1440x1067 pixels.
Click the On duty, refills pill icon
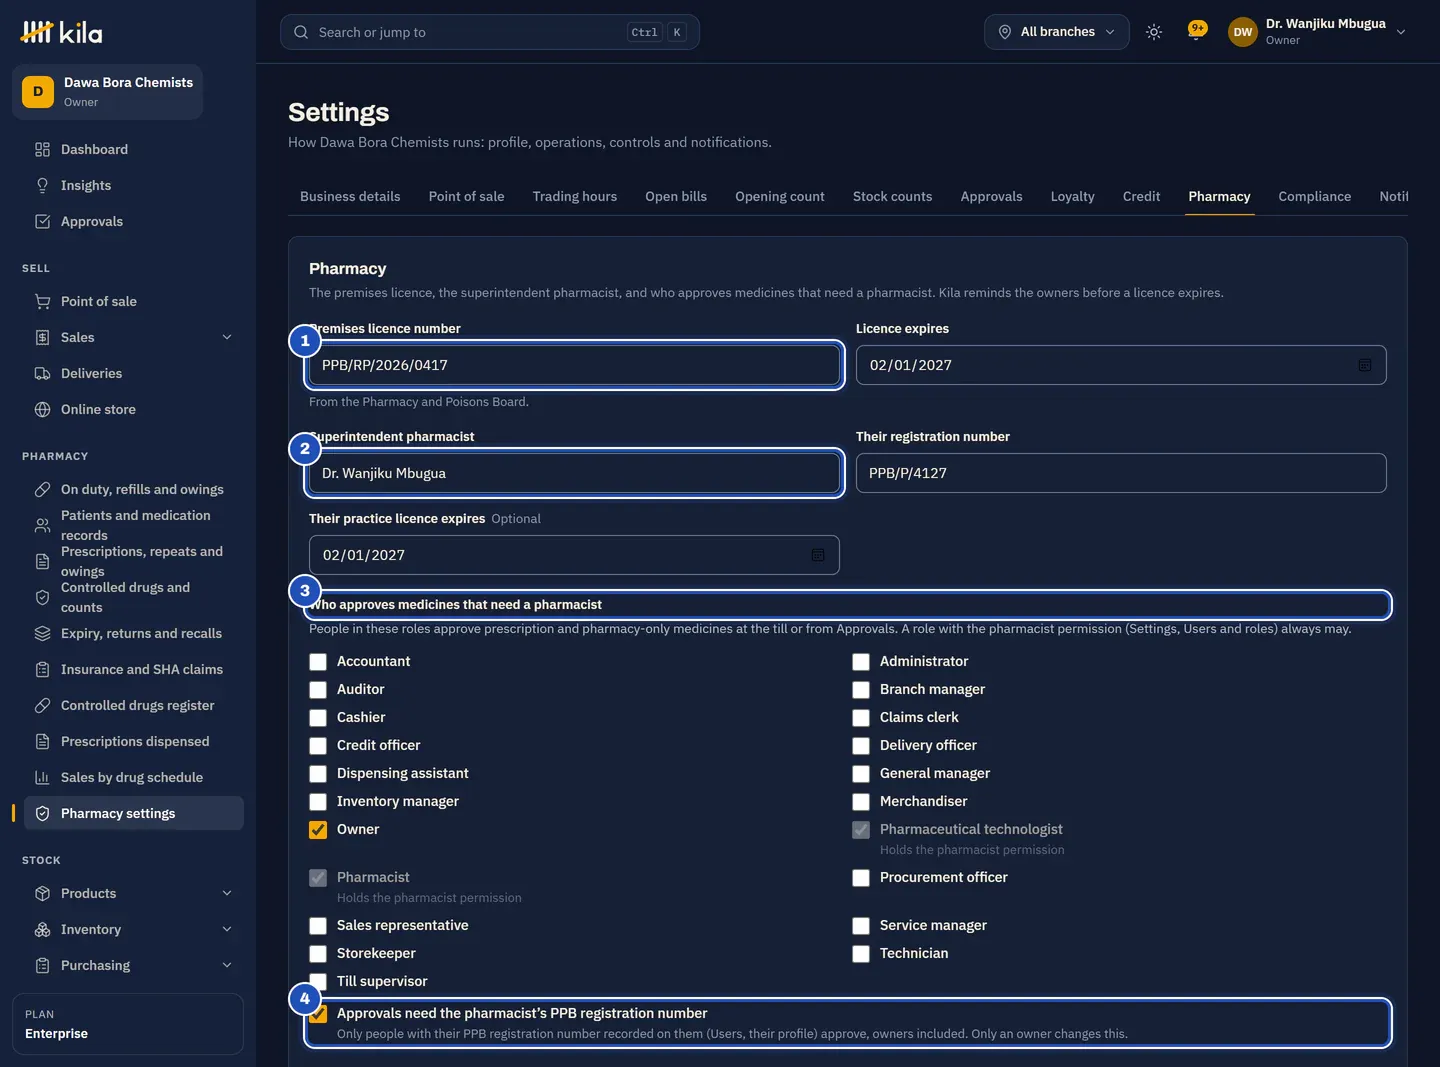click(42, 490)
